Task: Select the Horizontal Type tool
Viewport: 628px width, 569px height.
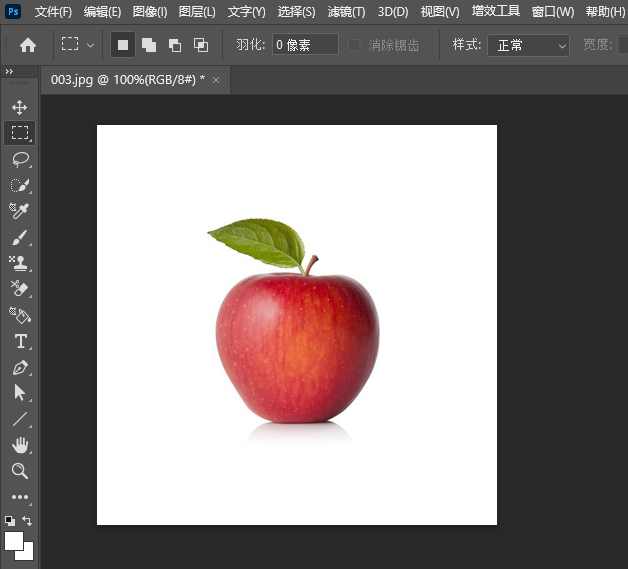Action: [20, 342]
